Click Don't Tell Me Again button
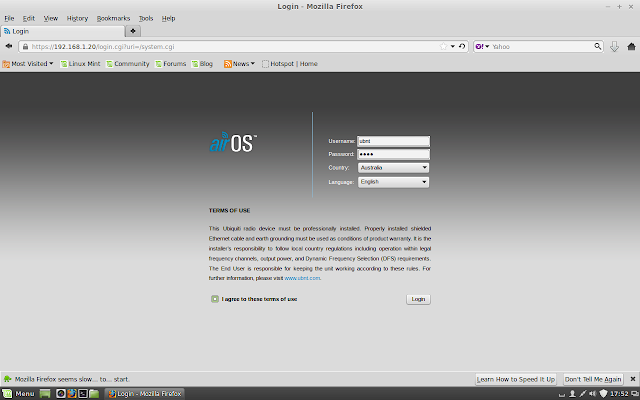 pos(593,379)
